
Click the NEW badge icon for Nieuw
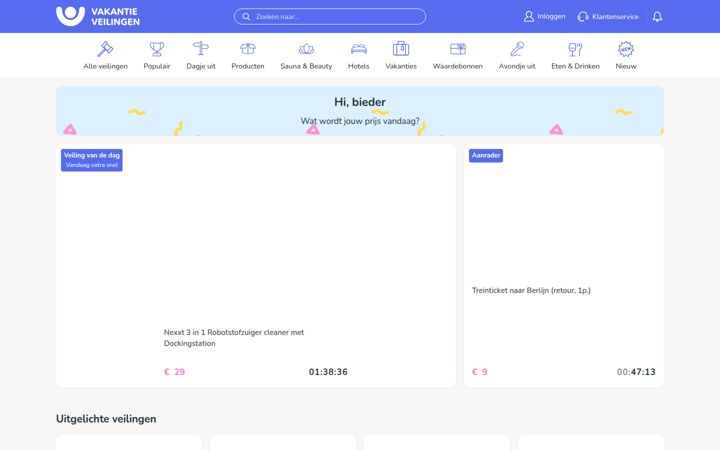pos(626,49)
